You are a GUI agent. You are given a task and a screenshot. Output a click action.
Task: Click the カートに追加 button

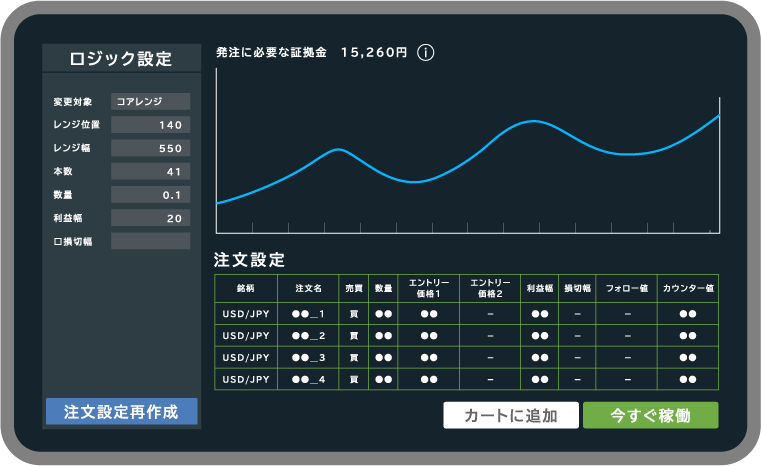pos(510,415)
